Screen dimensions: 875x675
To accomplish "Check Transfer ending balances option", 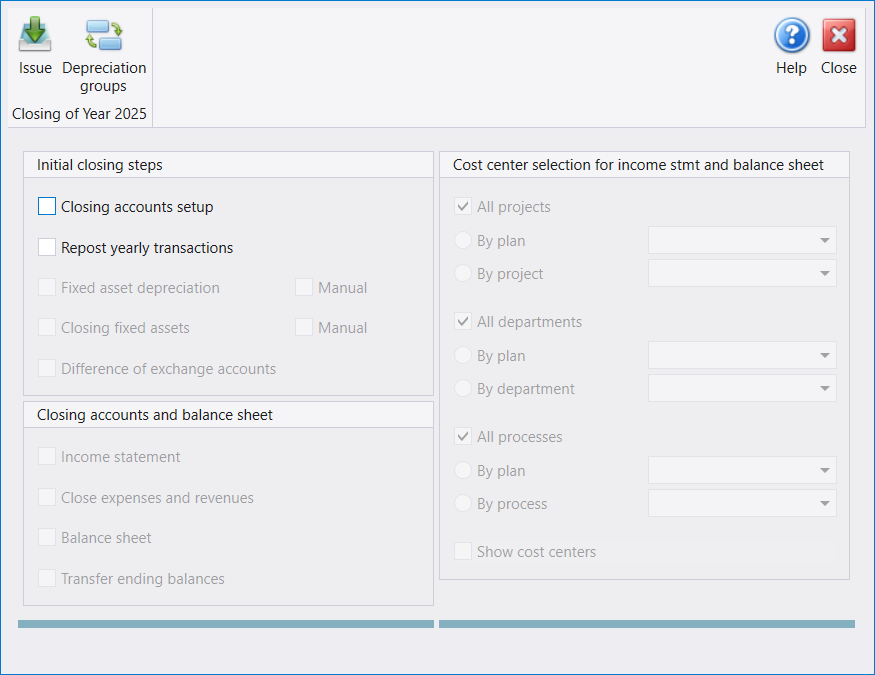I will point(47,578).
